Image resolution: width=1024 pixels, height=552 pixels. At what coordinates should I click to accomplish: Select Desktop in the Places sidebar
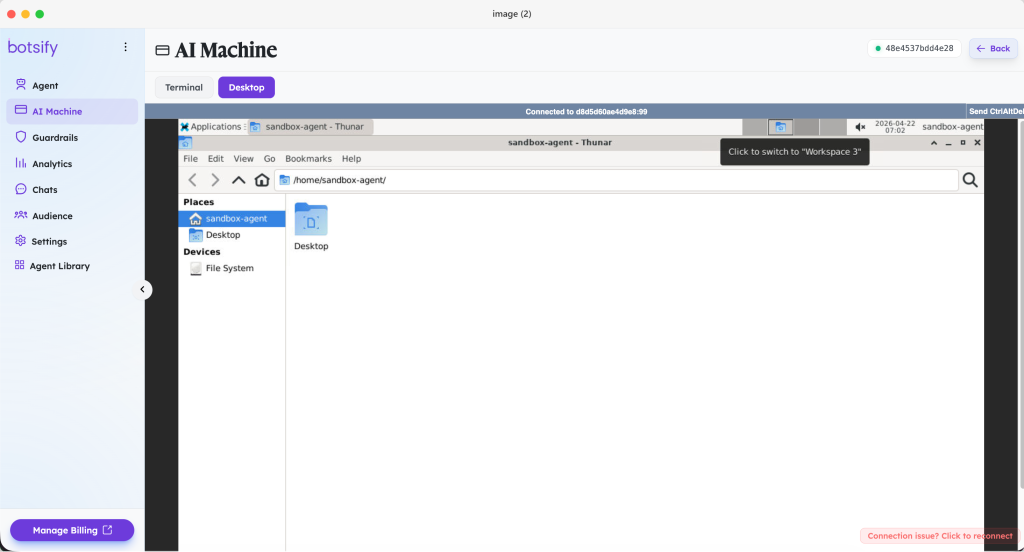pos(232,235)
